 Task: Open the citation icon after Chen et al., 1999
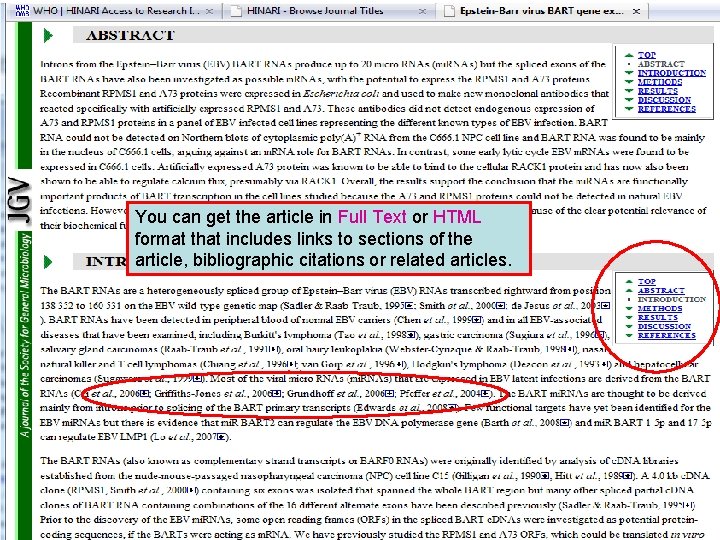pos(477,320)
